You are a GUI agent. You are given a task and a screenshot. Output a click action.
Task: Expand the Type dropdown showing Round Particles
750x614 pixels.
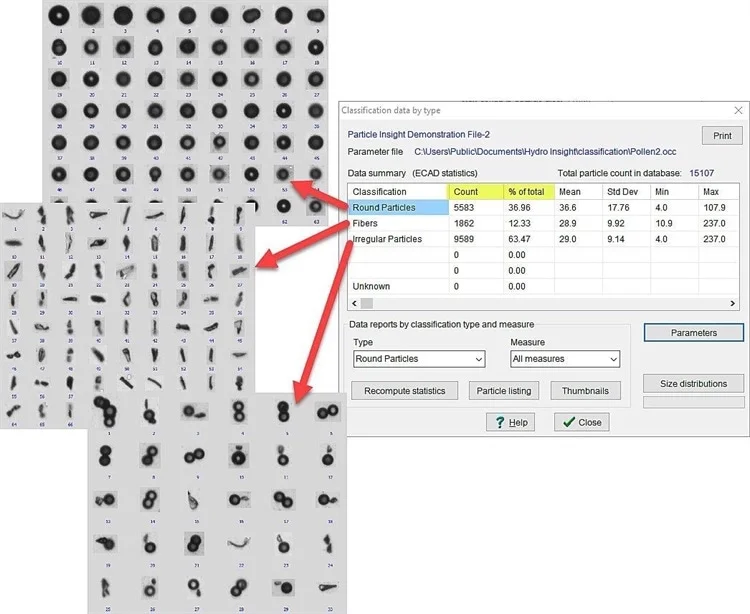(418, 358)
